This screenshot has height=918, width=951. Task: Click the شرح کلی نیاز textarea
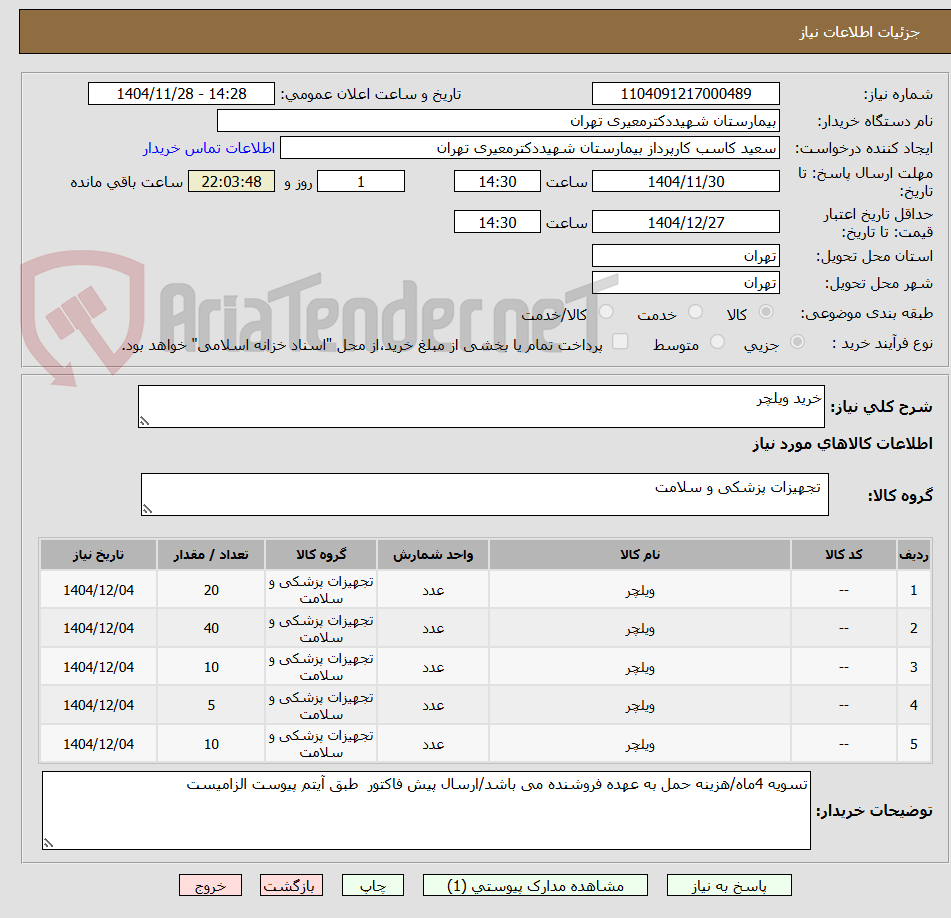(x=481, y=406)
